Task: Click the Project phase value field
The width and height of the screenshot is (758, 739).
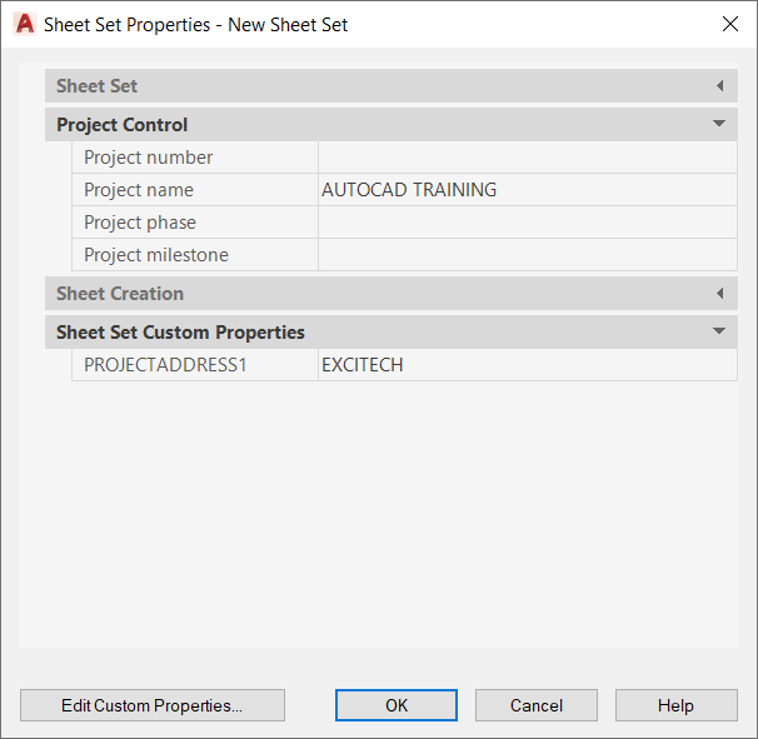Action: pyautogui.click(x=527, y=222)
